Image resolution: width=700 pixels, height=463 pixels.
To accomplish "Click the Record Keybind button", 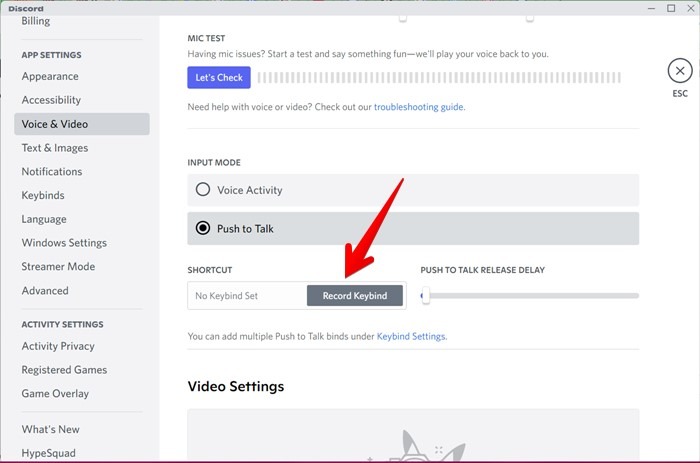I will coord(354,296).
